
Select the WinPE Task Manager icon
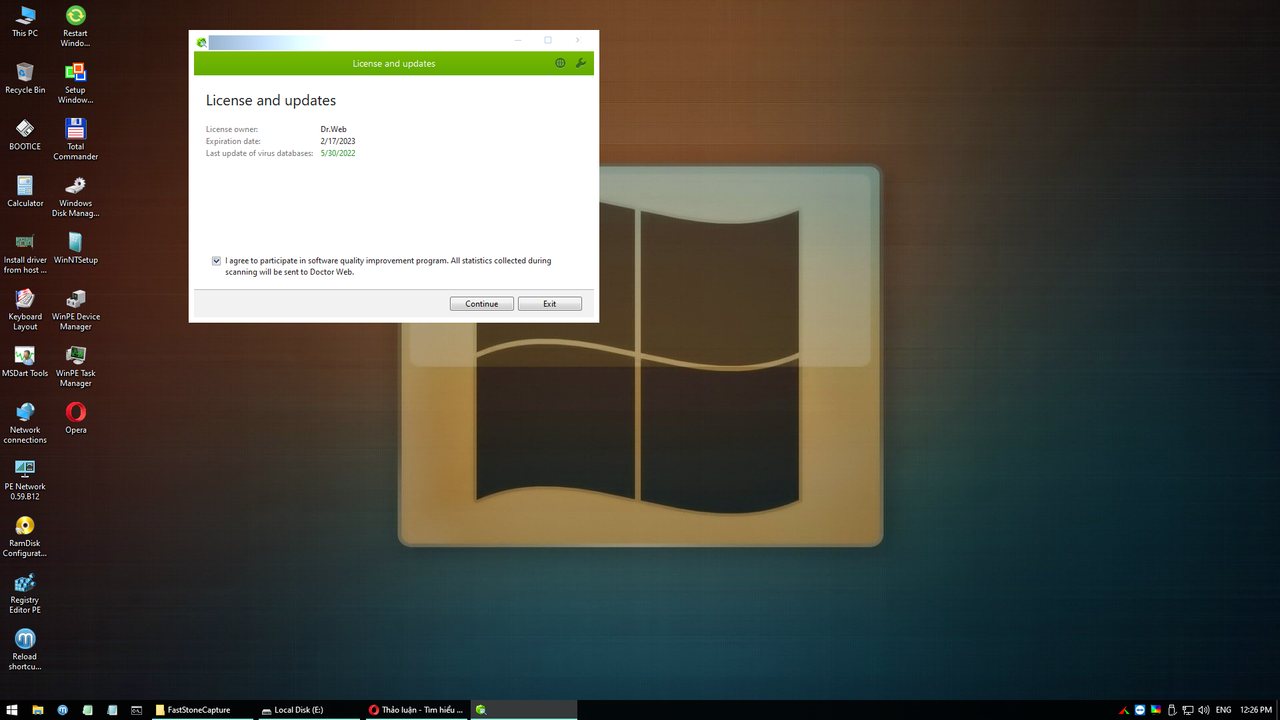point(75,367)
